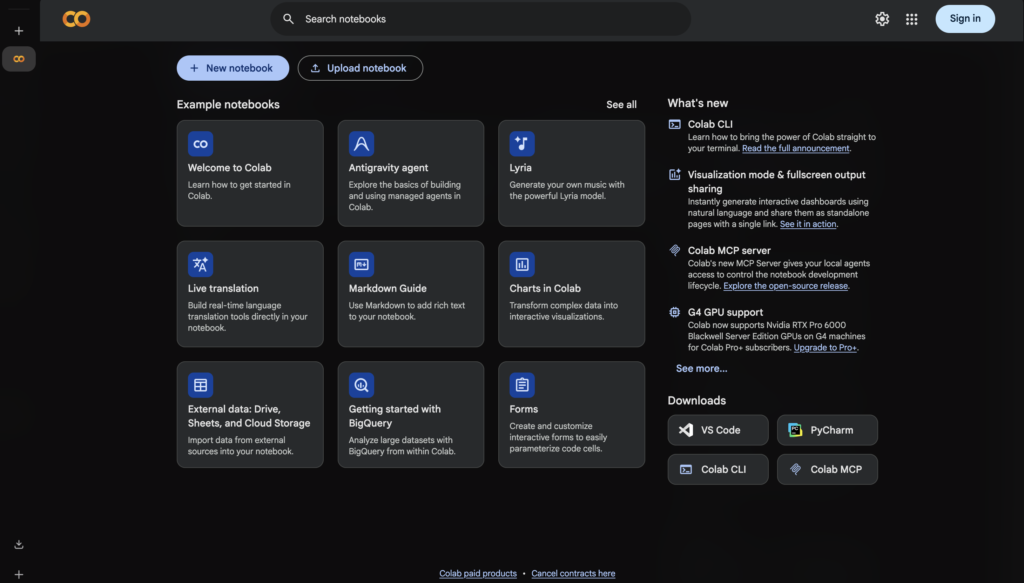Click Upload notebook button
Screen dimensions: 1024x583
tap(360, 68)
